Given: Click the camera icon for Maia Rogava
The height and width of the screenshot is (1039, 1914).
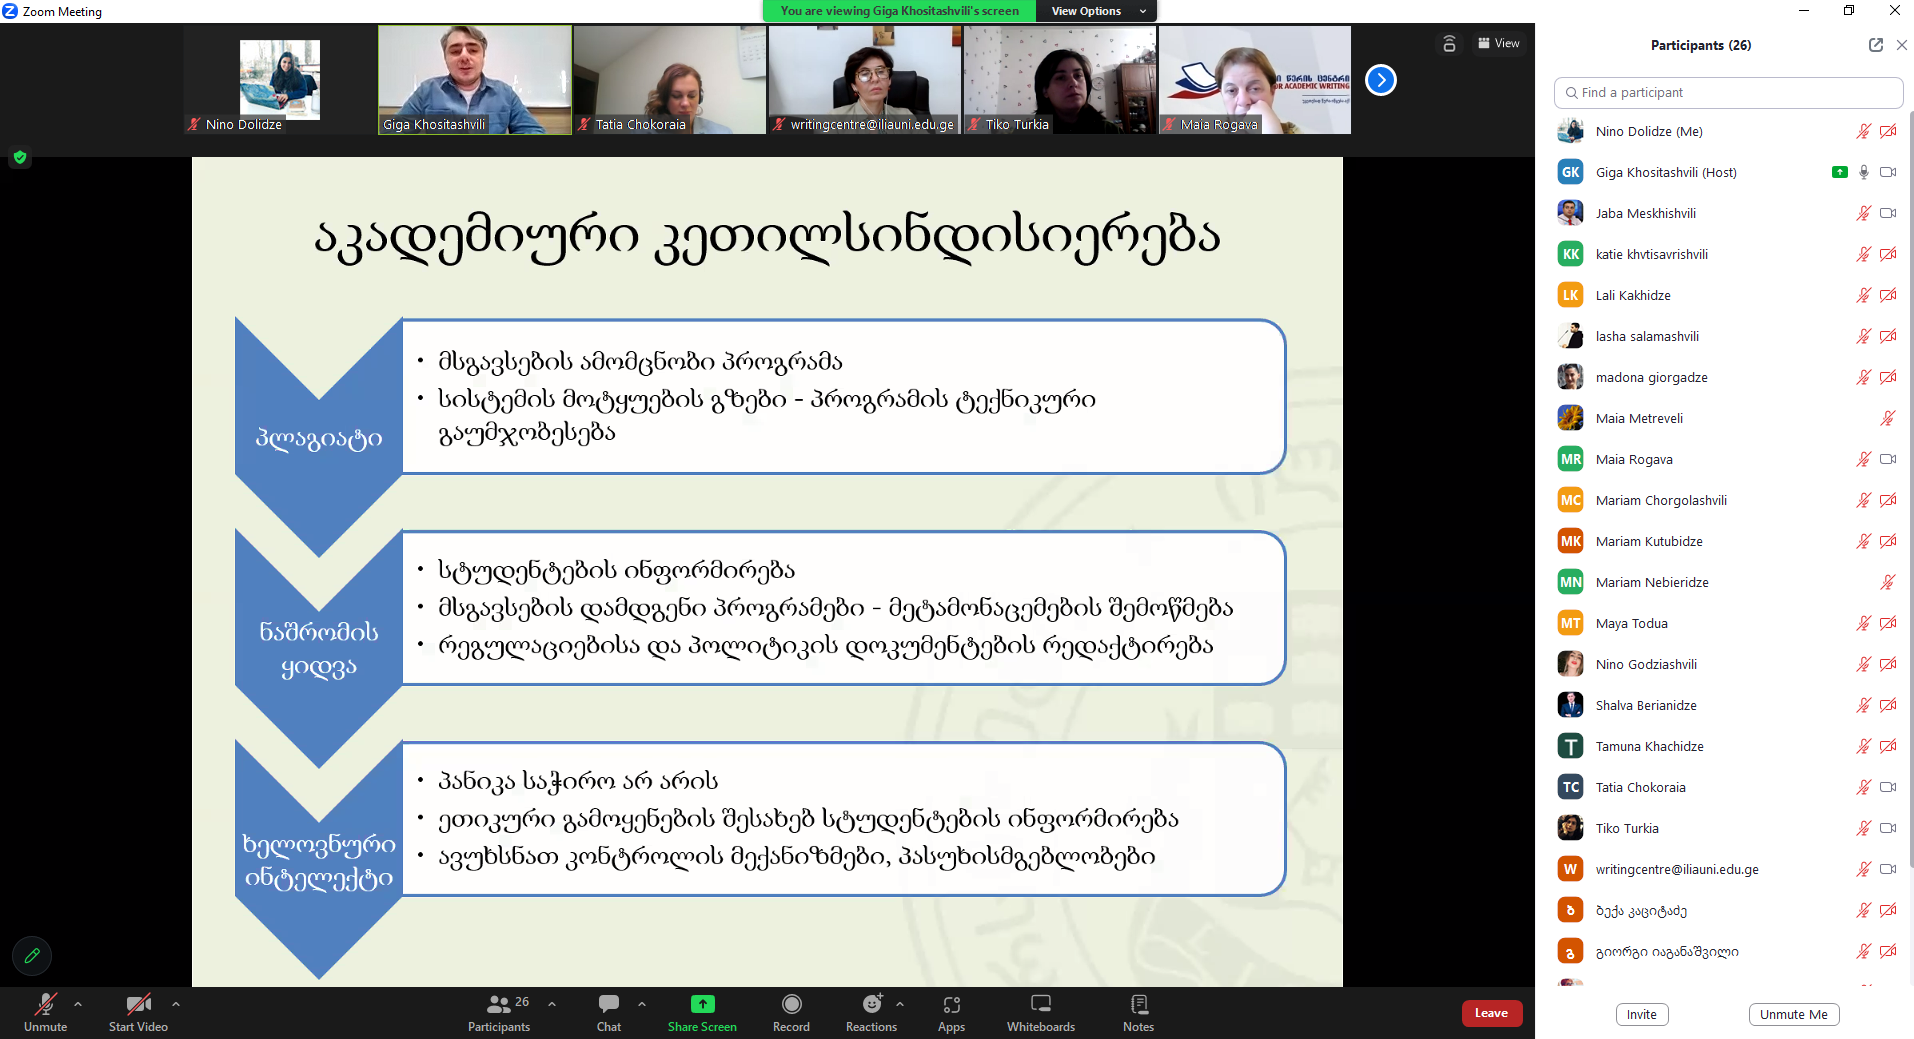Looking at the screenshot, I should [x=1888, y=459].
